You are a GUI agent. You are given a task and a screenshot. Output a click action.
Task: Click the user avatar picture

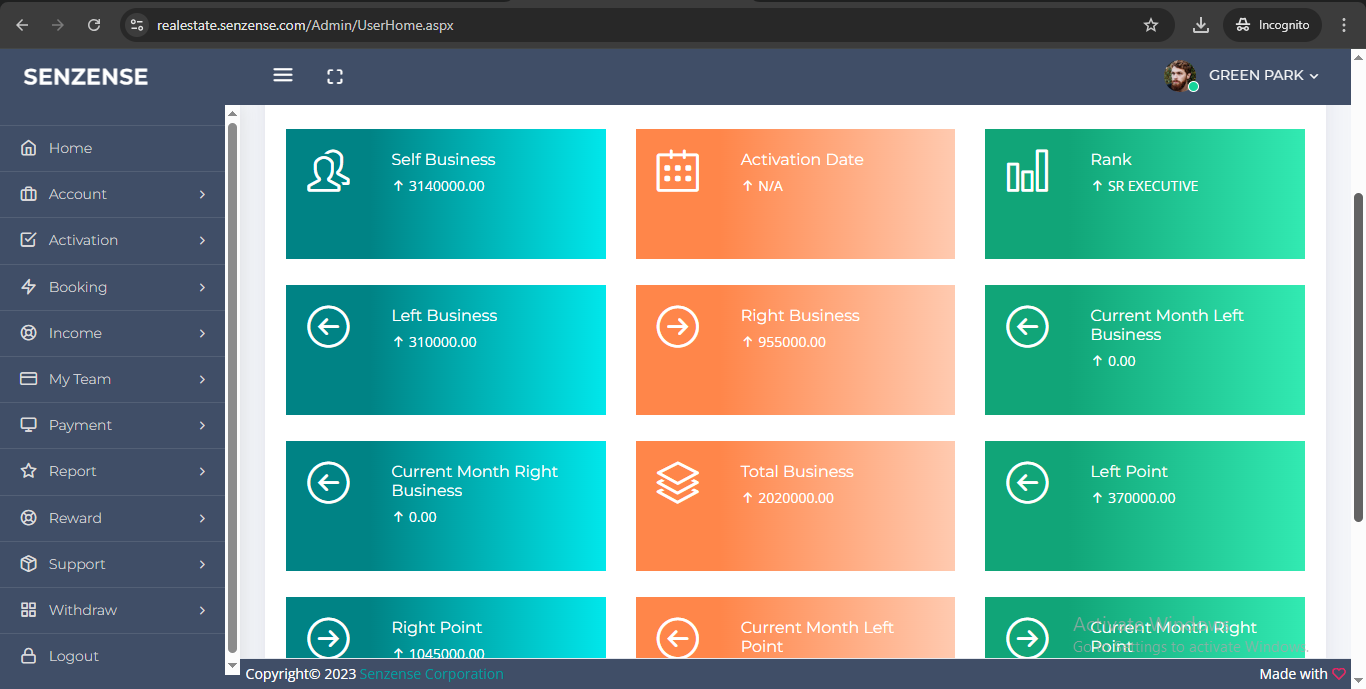pos(1180,76)
